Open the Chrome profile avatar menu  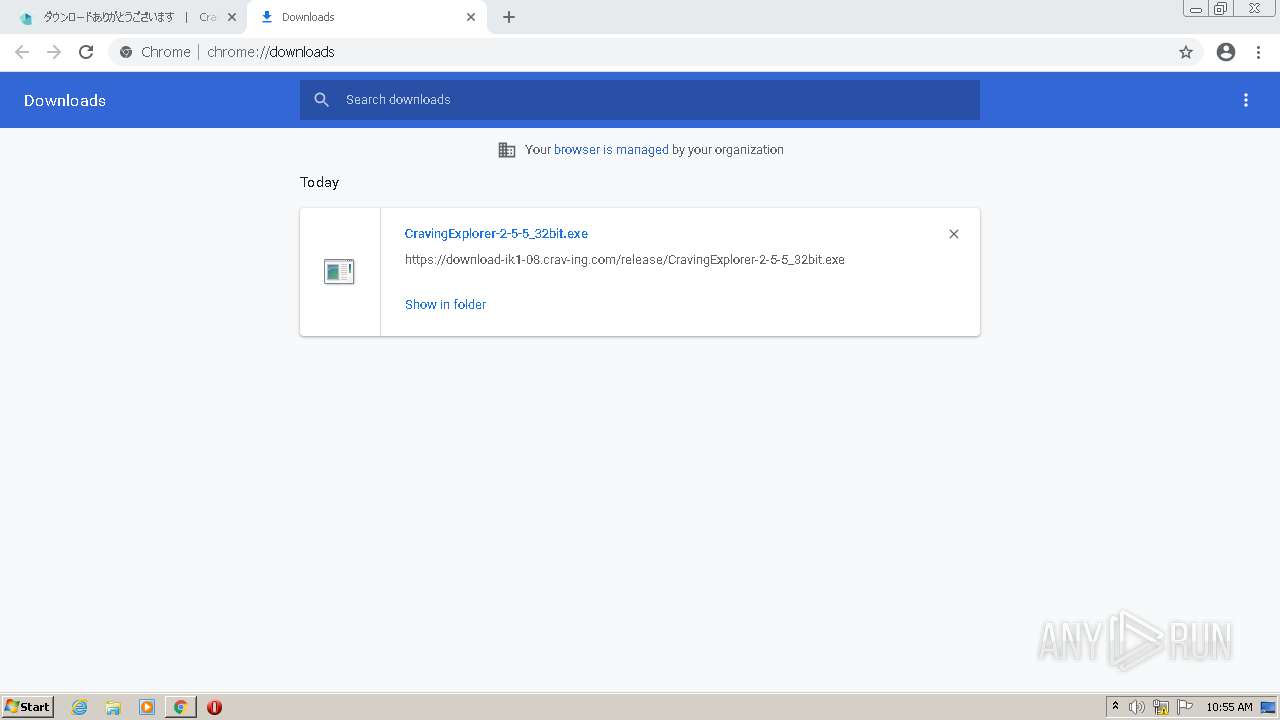pos(1226,52)
